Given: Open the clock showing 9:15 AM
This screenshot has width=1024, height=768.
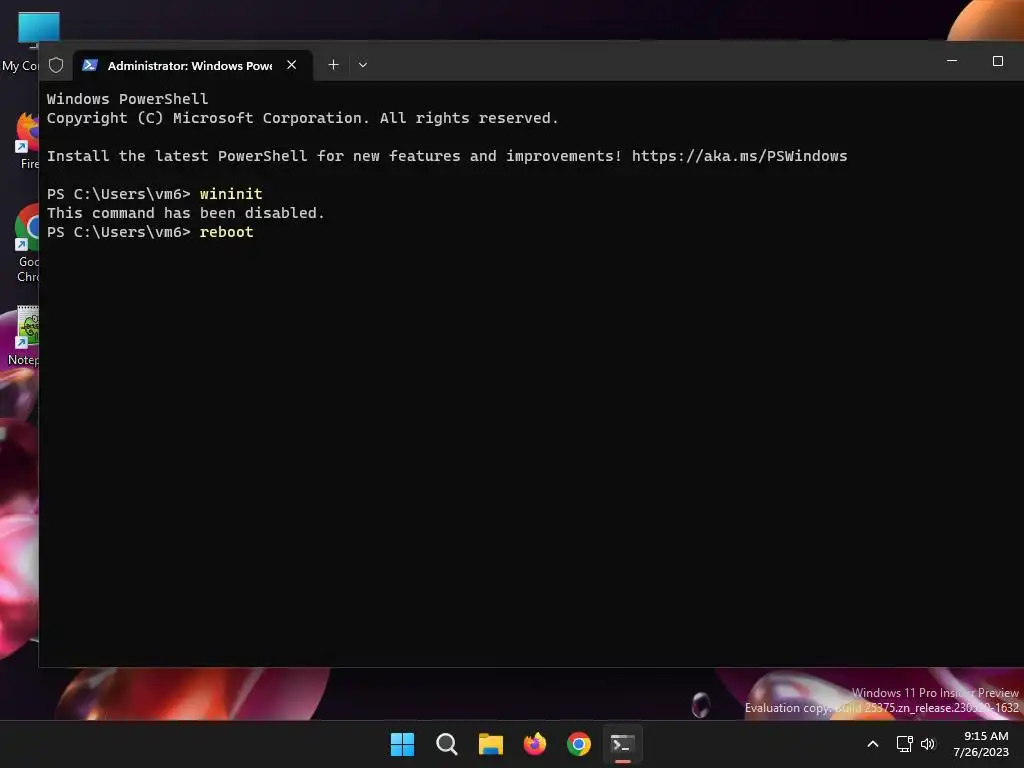Looking at the screenshot, I should [981, 744].
